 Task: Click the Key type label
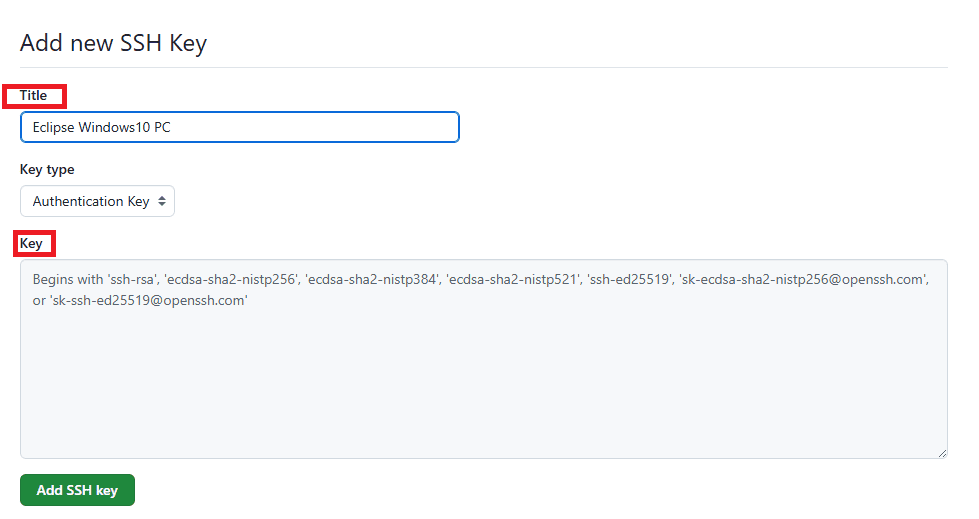click(x=47, y=170)
